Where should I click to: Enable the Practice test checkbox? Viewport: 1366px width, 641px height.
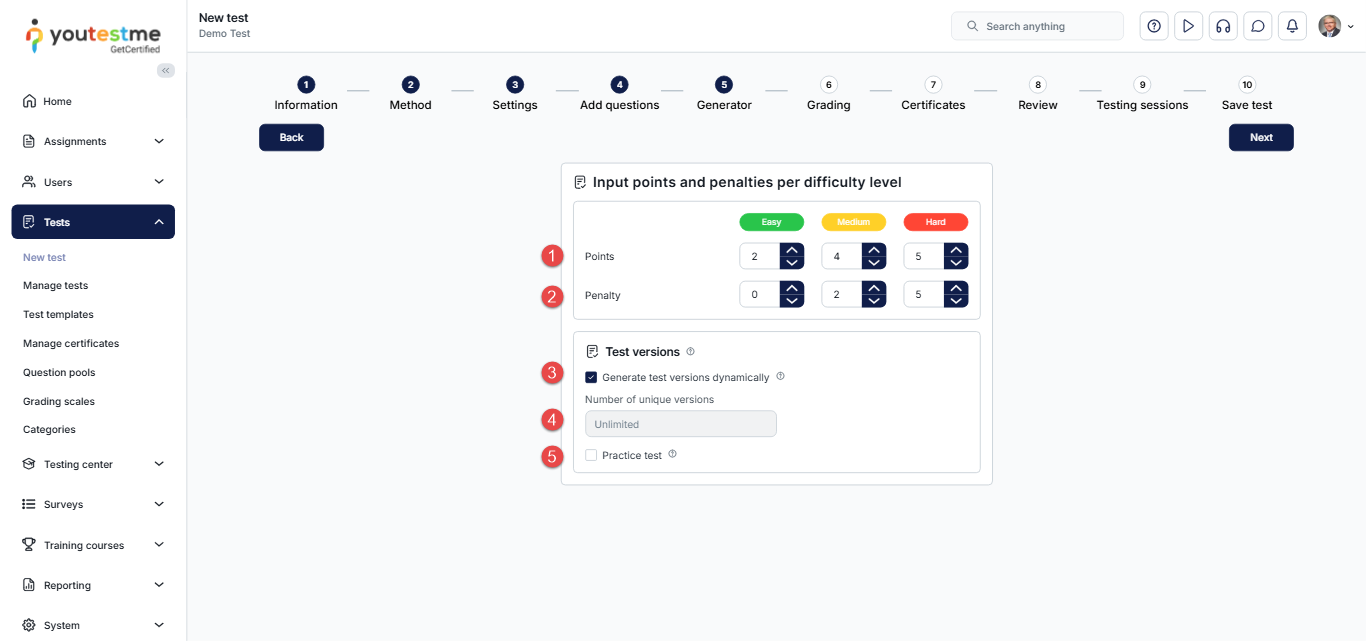pos(591,455)
